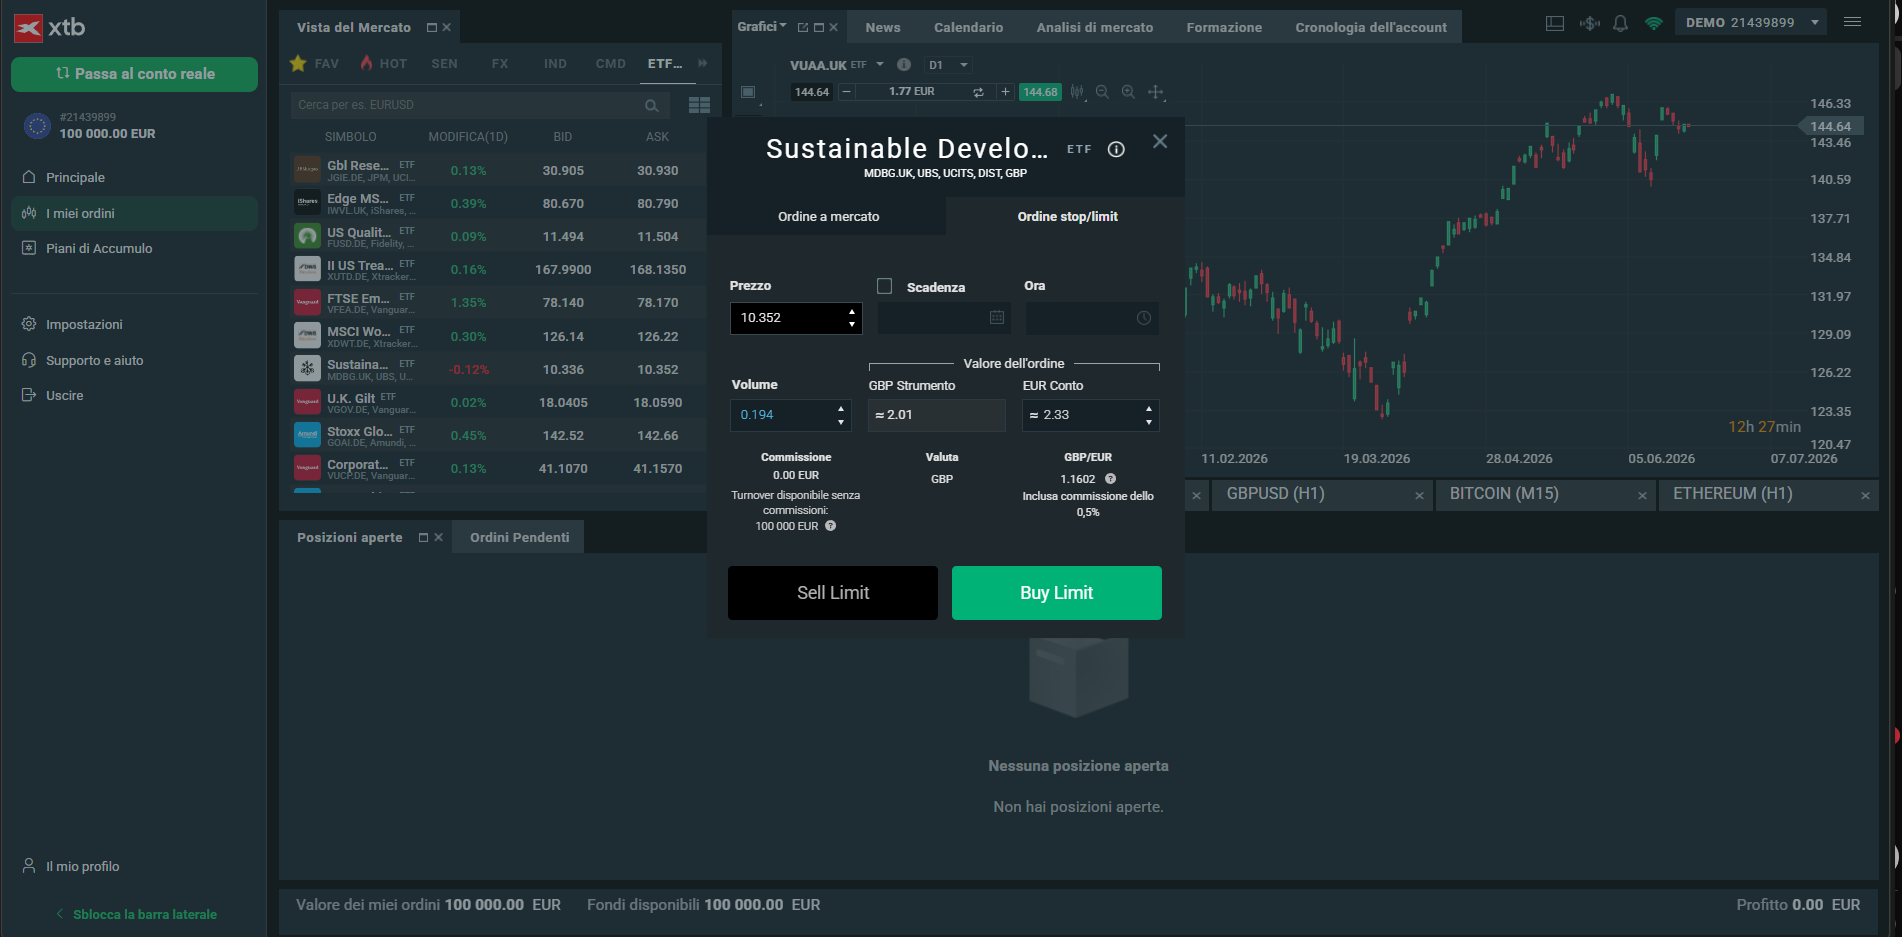Click the price alert dollar icon
This screenshot has height=937, width=1902.
click(1589, 23)
